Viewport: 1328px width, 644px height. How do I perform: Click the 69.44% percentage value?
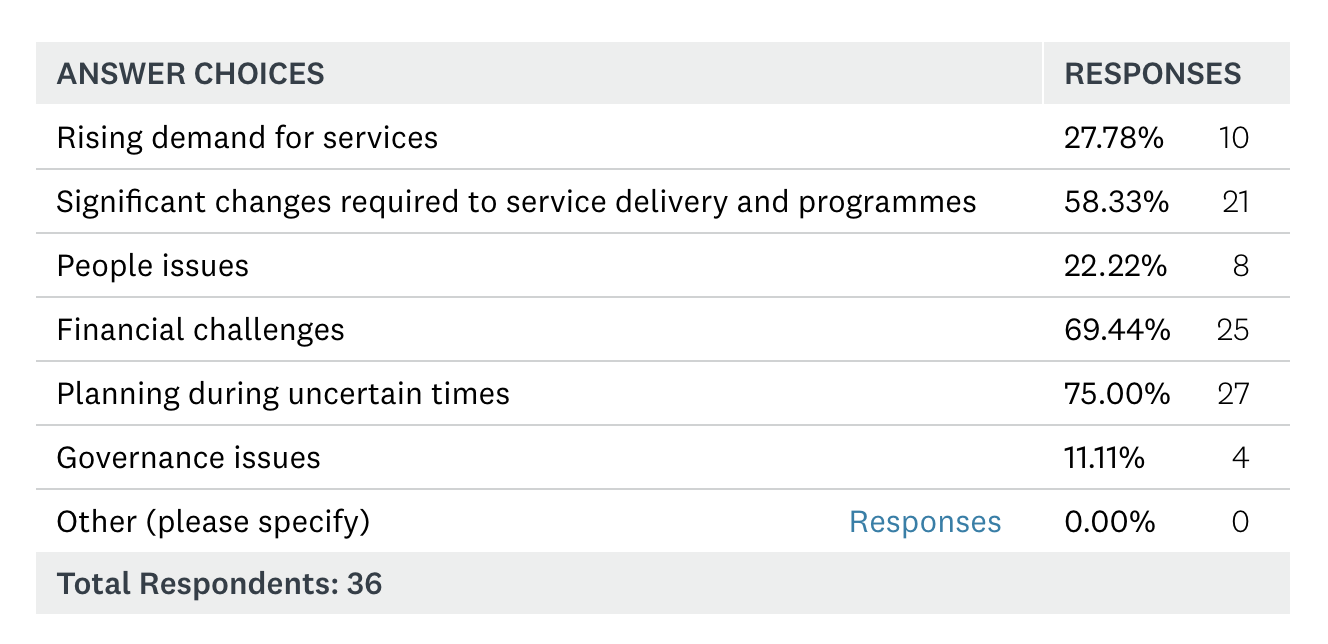[1118, 329]
